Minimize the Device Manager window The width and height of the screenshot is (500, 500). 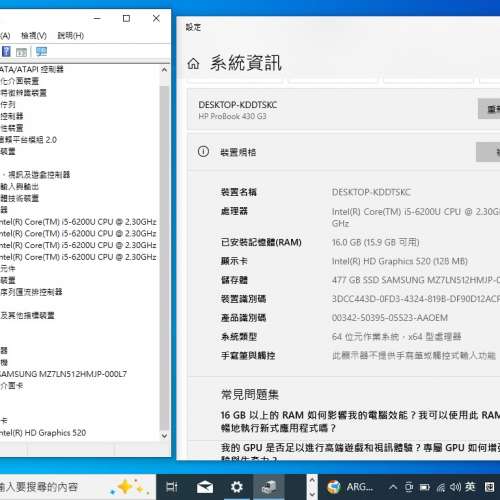click(x=97, y=18)
